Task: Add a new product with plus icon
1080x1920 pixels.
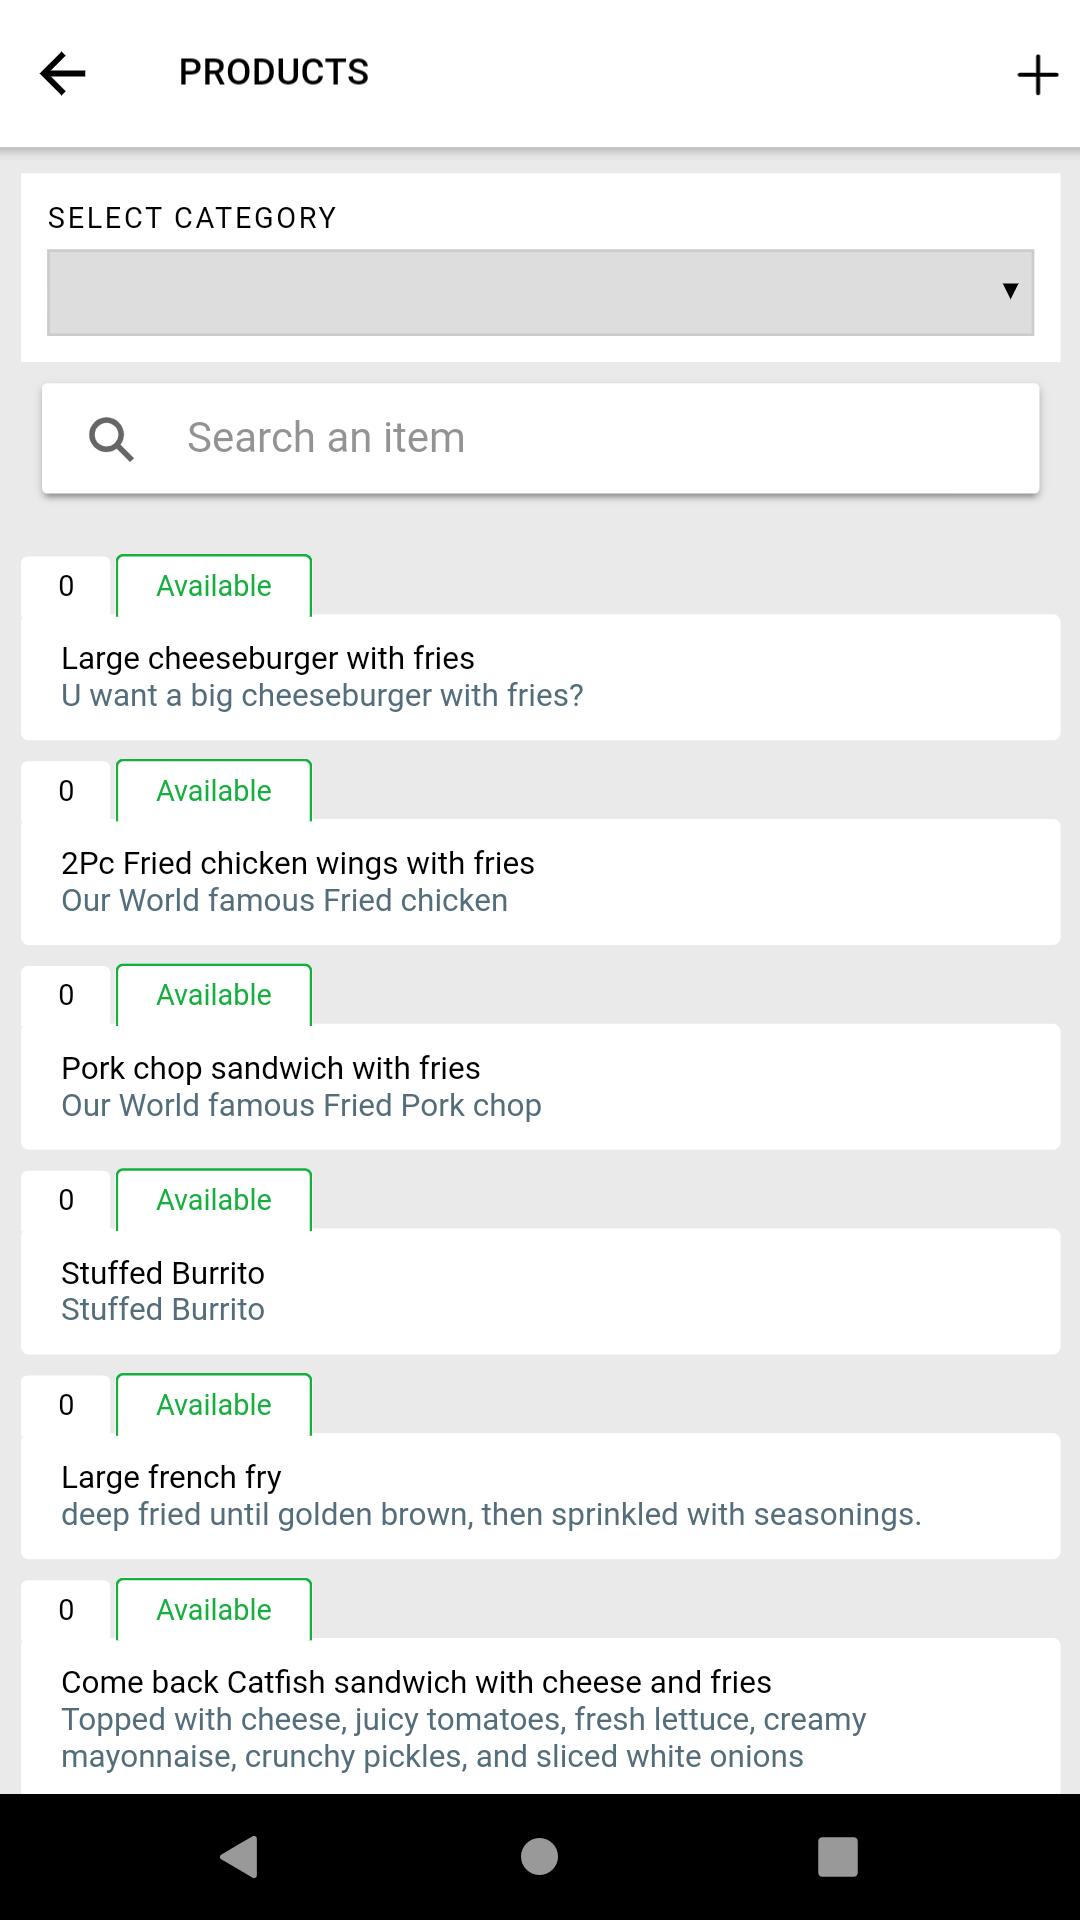Action: [1037, 75]
